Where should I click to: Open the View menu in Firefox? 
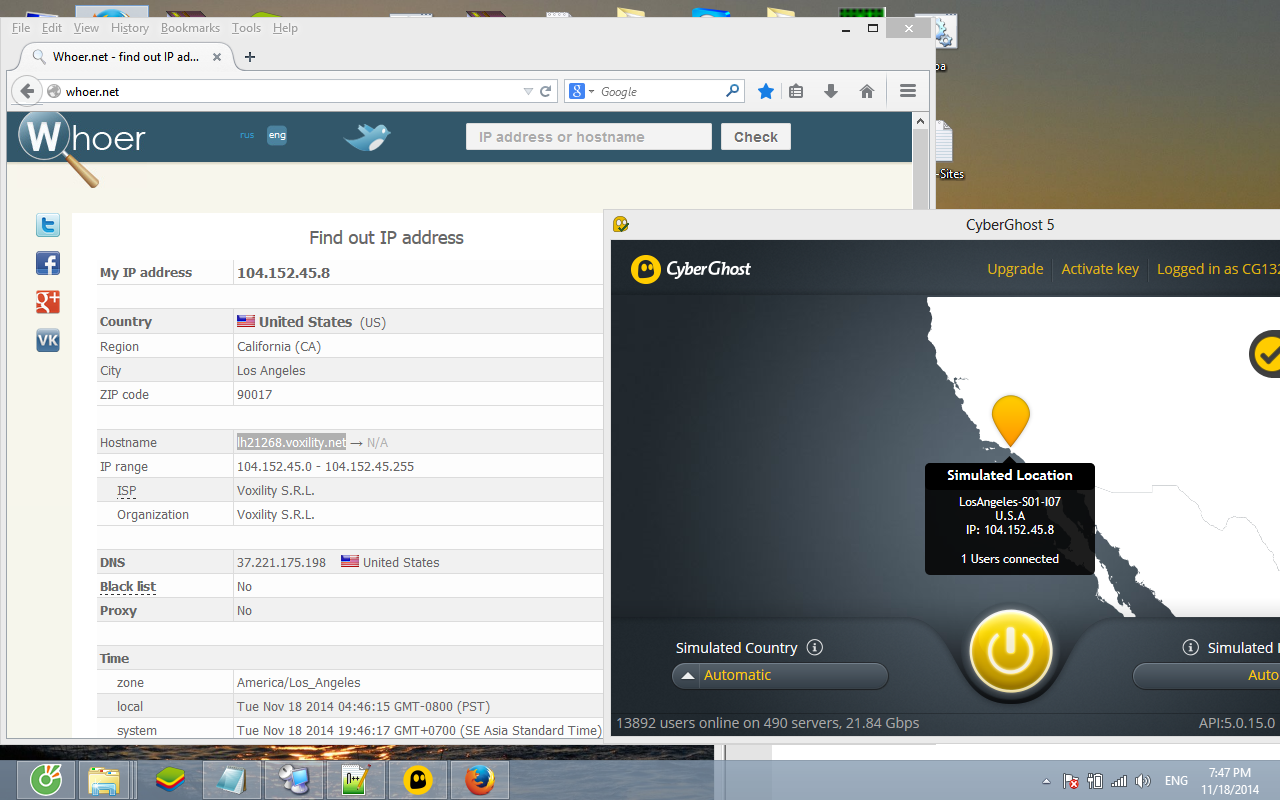(86, 28)
